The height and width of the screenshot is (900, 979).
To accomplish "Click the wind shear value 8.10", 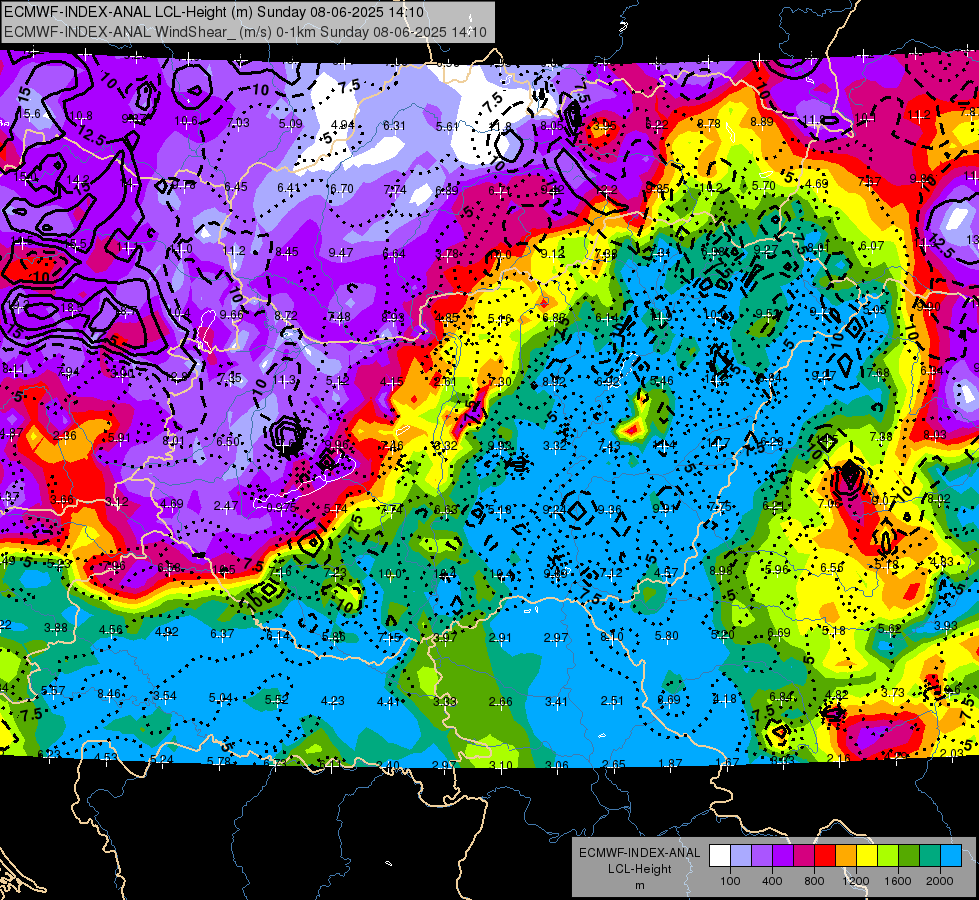I will tap(611, 636).
